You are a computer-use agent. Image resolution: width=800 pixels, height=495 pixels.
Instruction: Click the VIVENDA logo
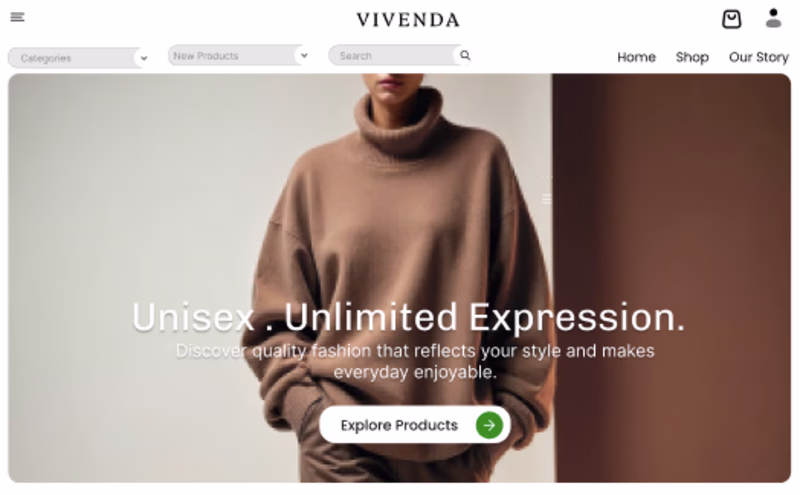coord(408,20)
